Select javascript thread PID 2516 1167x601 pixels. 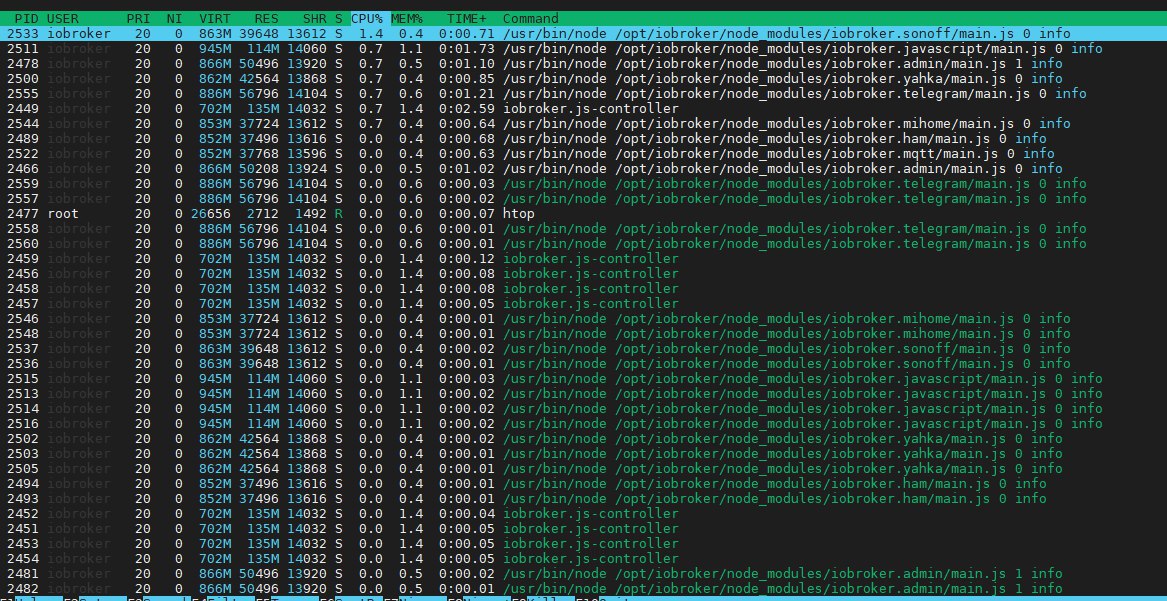click(x=584, y=423)
